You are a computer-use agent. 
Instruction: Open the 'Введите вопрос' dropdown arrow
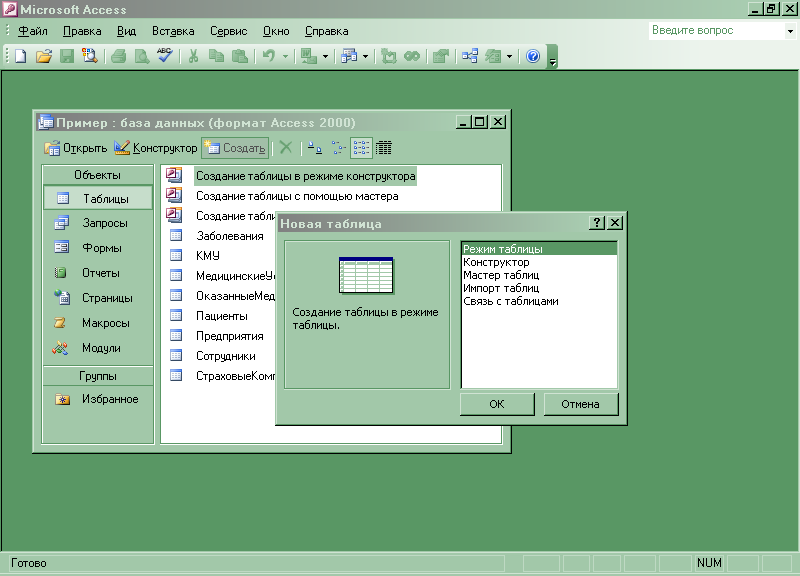point(790,31)
